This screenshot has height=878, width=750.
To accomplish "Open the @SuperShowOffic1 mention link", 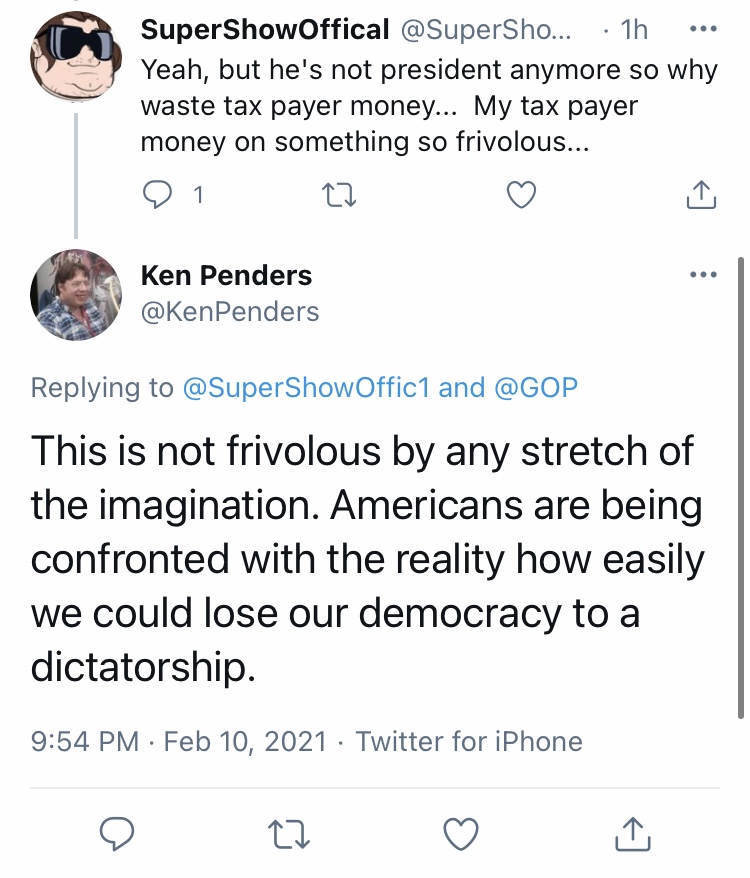I will click(306, 387).
